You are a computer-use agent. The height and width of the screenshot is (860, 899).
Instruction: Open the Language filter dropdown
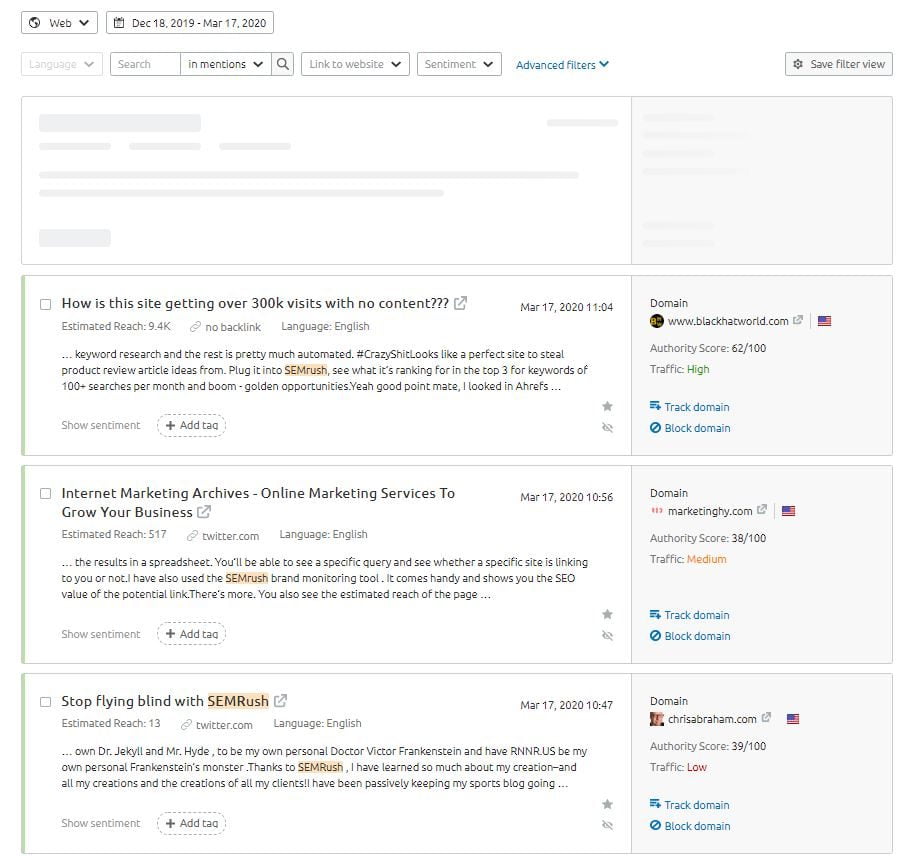point(62,64)
